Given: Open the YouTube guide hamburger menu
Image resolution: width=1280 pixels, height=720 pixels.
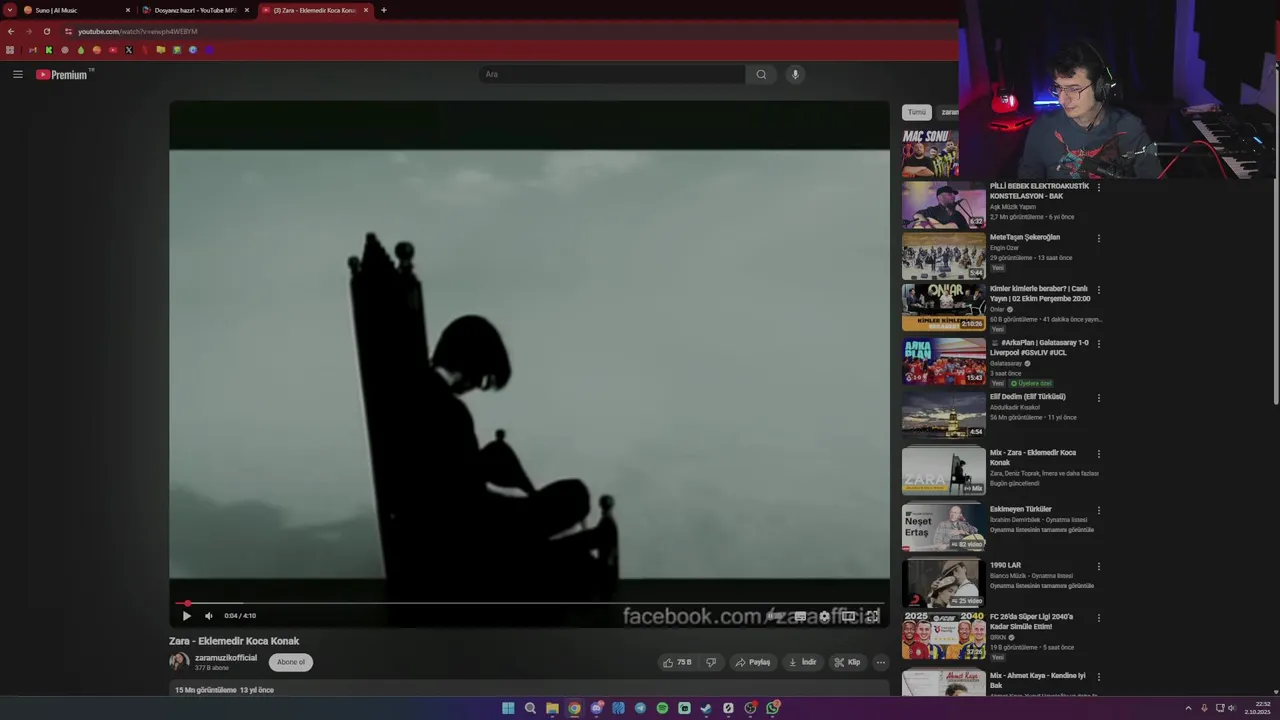Looking at the screenshot, I should 17,74.
